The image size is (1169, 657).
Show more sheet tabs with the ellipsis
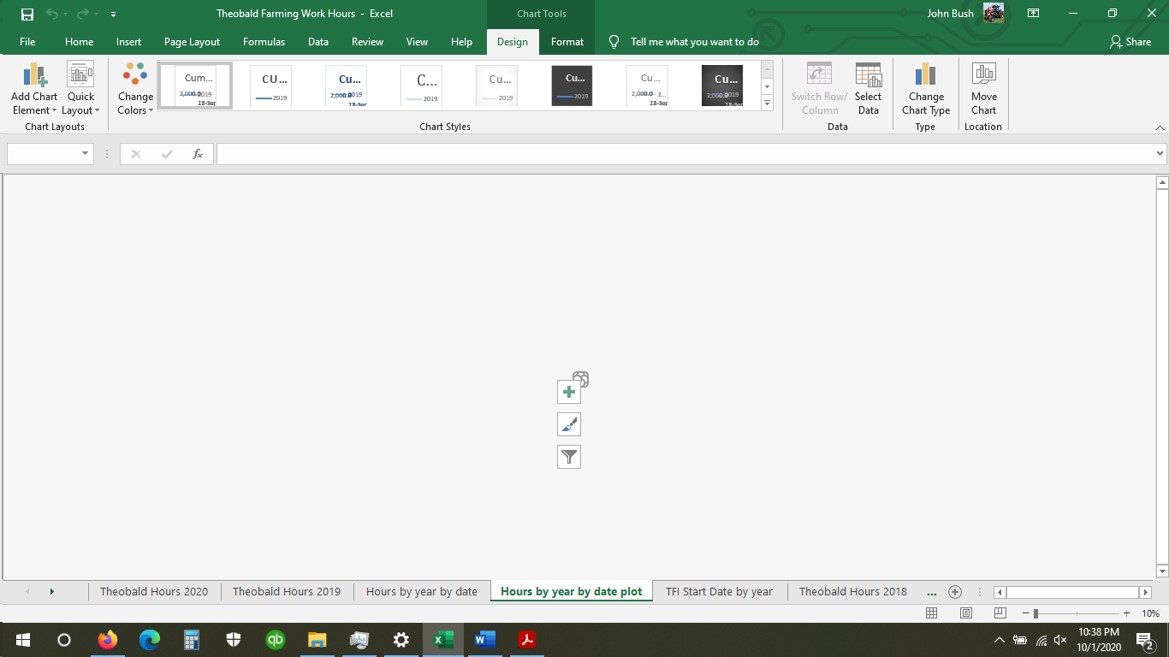coord(931,592)
